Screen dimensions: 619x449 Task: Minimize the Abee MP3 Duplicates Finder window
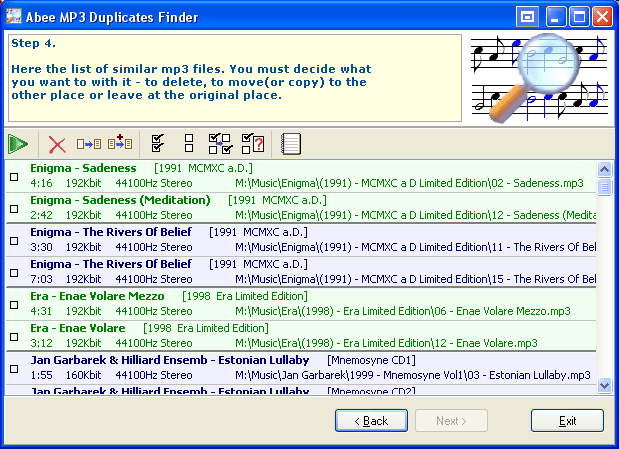tap(556, 17)
